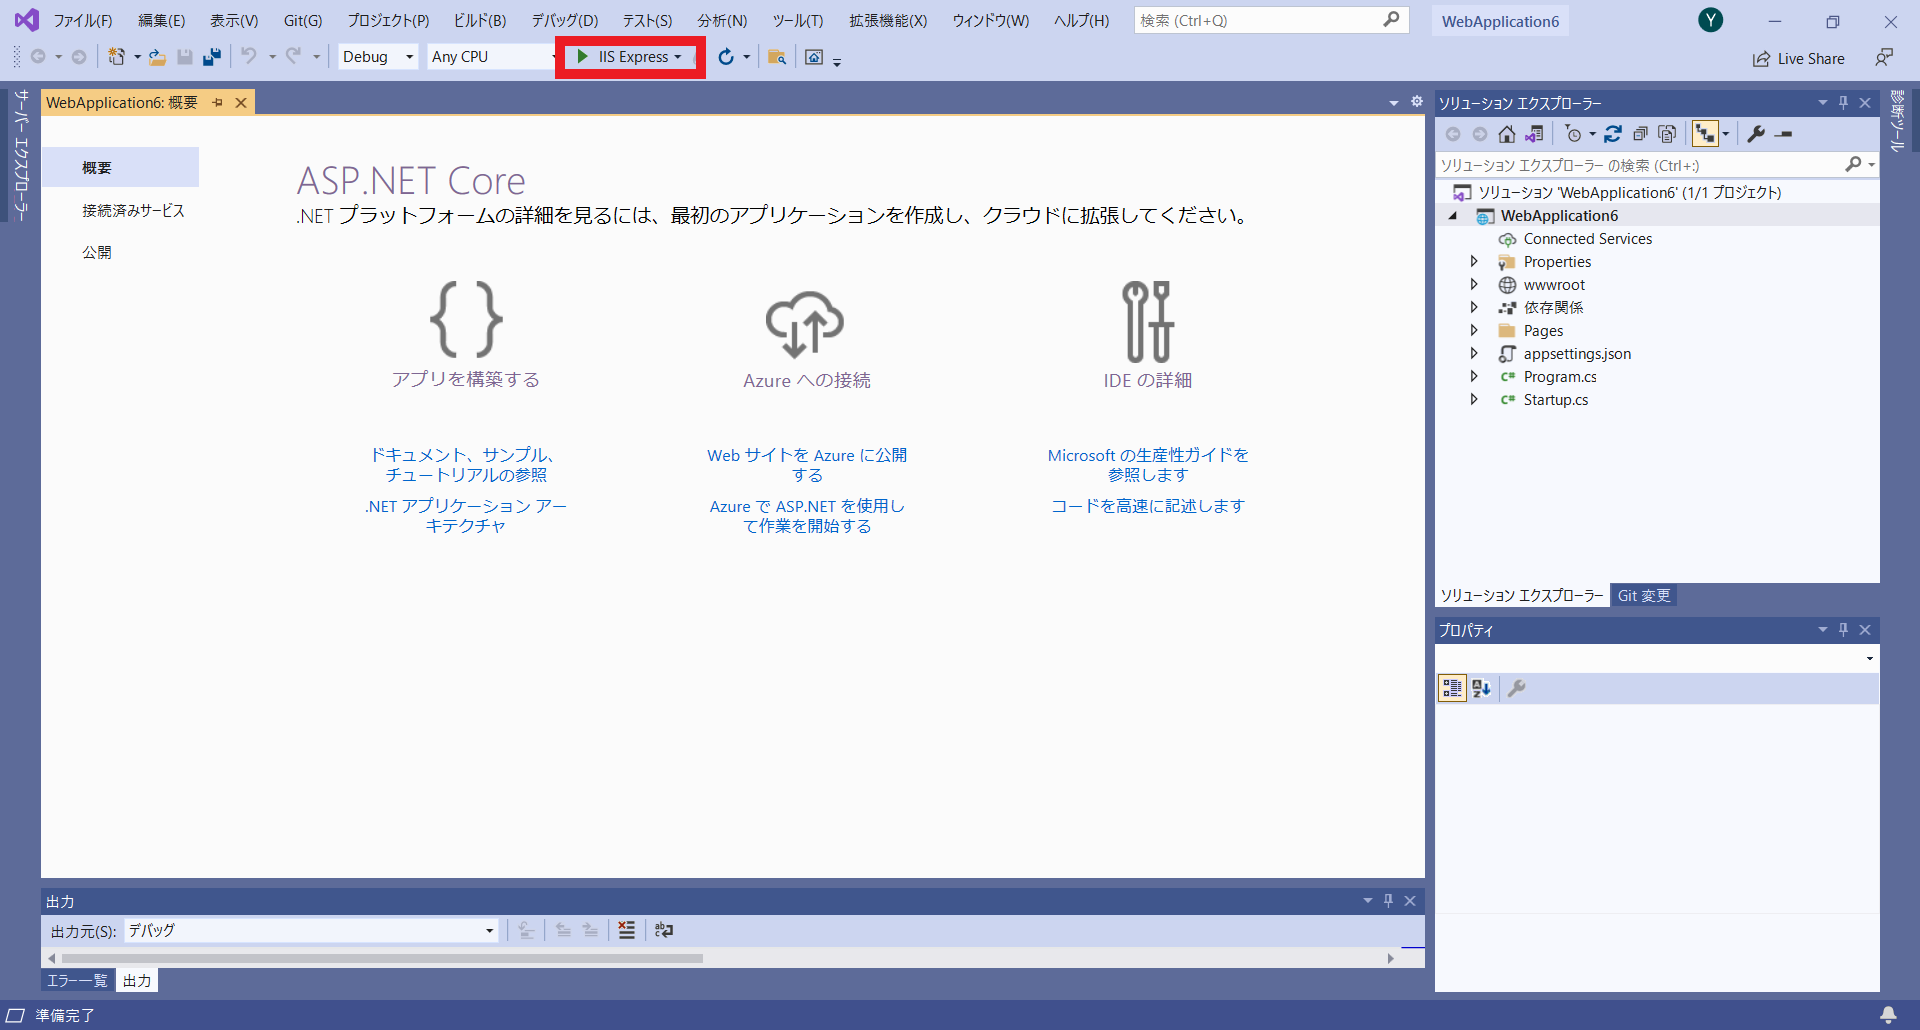Click the Home icon in Solution Explorer
Viewport: 1920px width, 1030px height.
pos(1507,134)
